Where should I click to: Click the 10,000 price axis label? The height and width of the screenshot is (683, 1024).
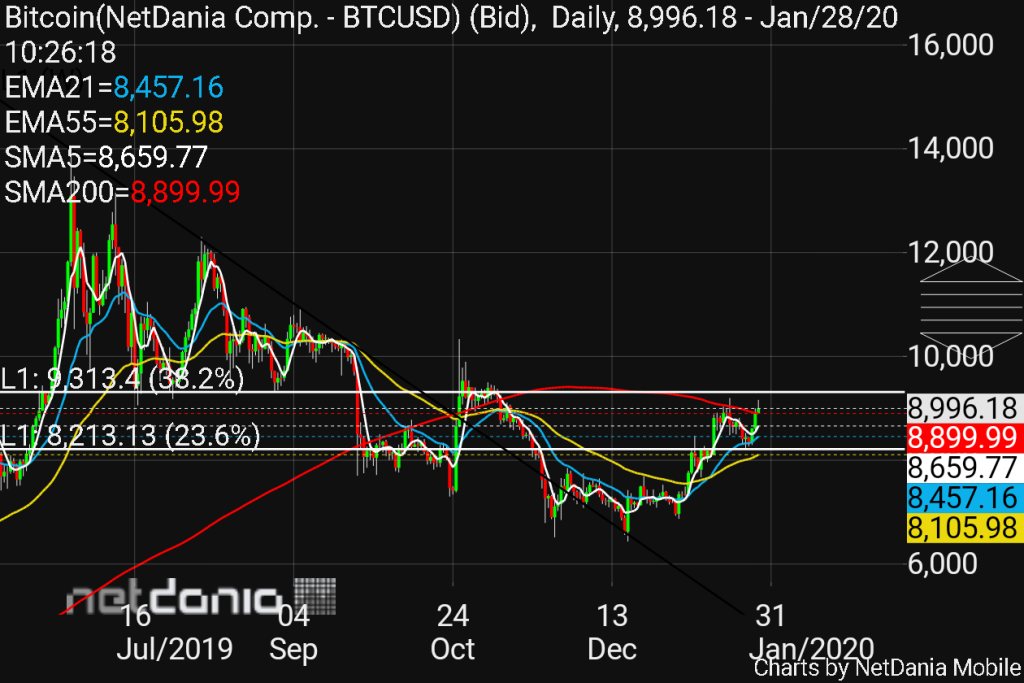point(951,356)
